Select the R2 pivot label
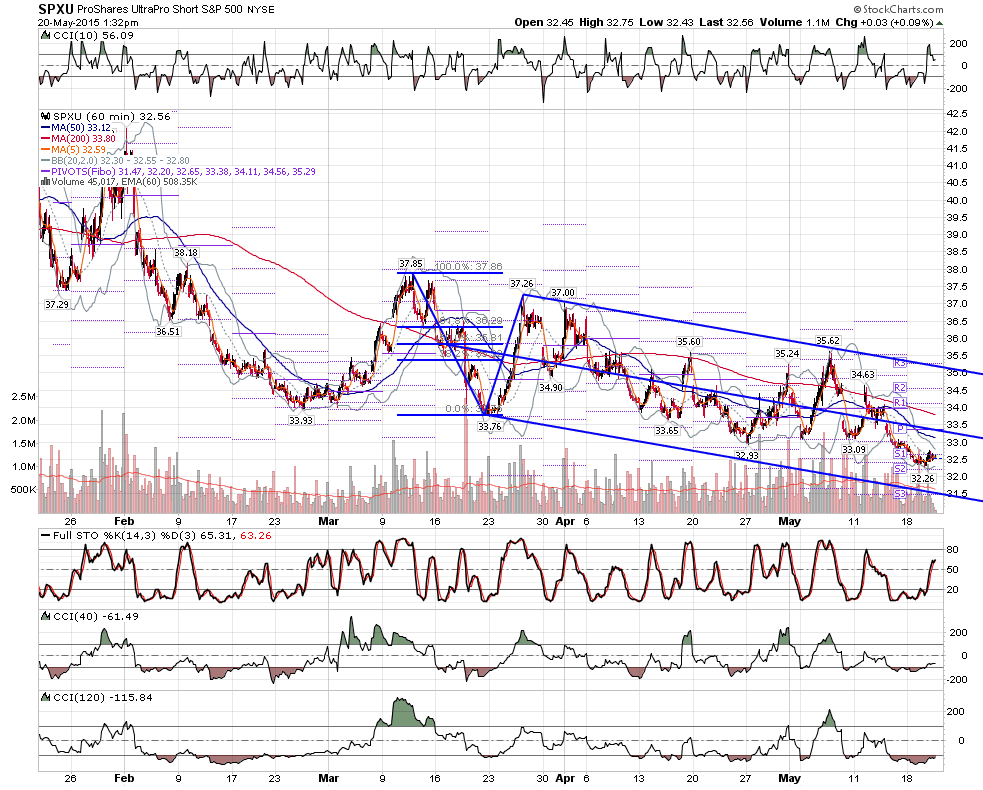983x790 pixels. point(900,388)
